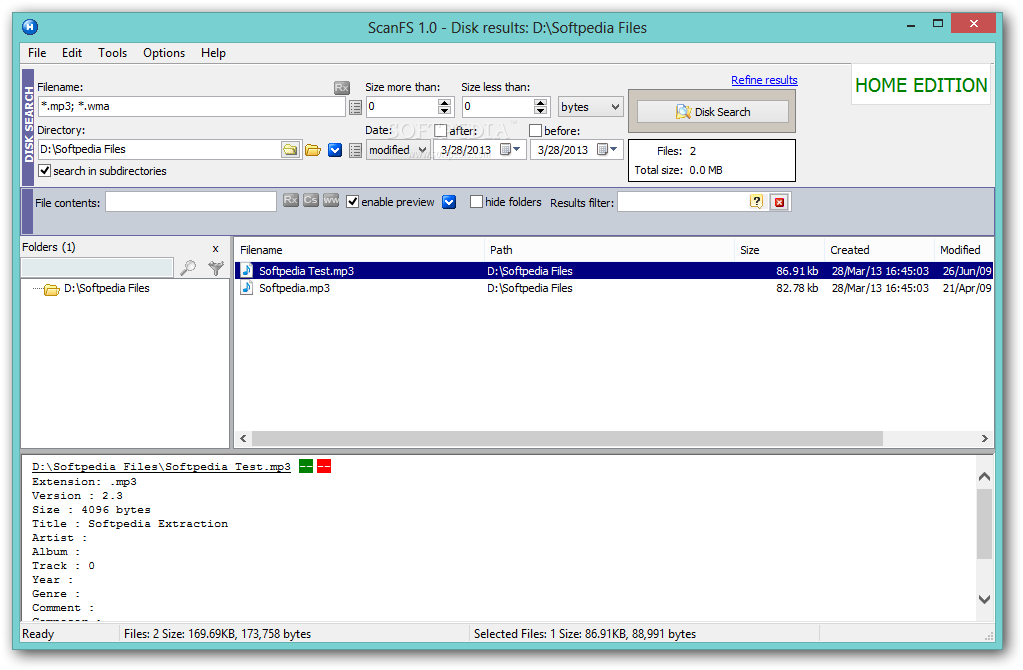Image resolution: width=1023 pixels, height=670 pixels.
Task: Click the ScanFS app icon in title bar
Action: [x=30, y=27]
